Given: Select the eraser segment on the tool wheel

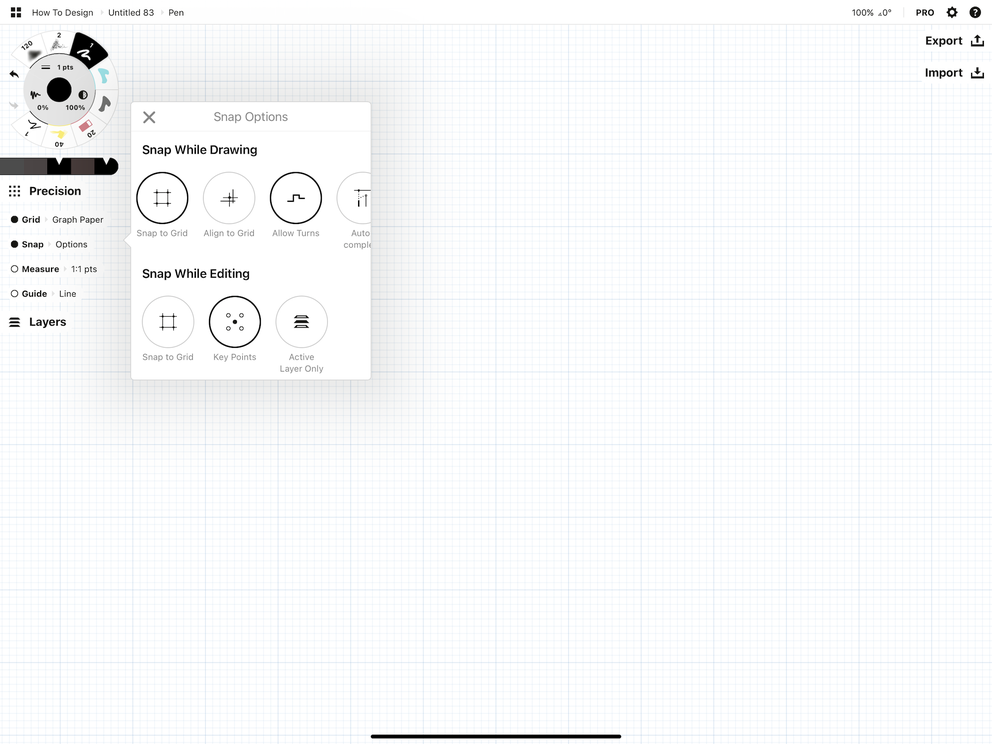Looking at the screenshot, I should coord(86,125).
